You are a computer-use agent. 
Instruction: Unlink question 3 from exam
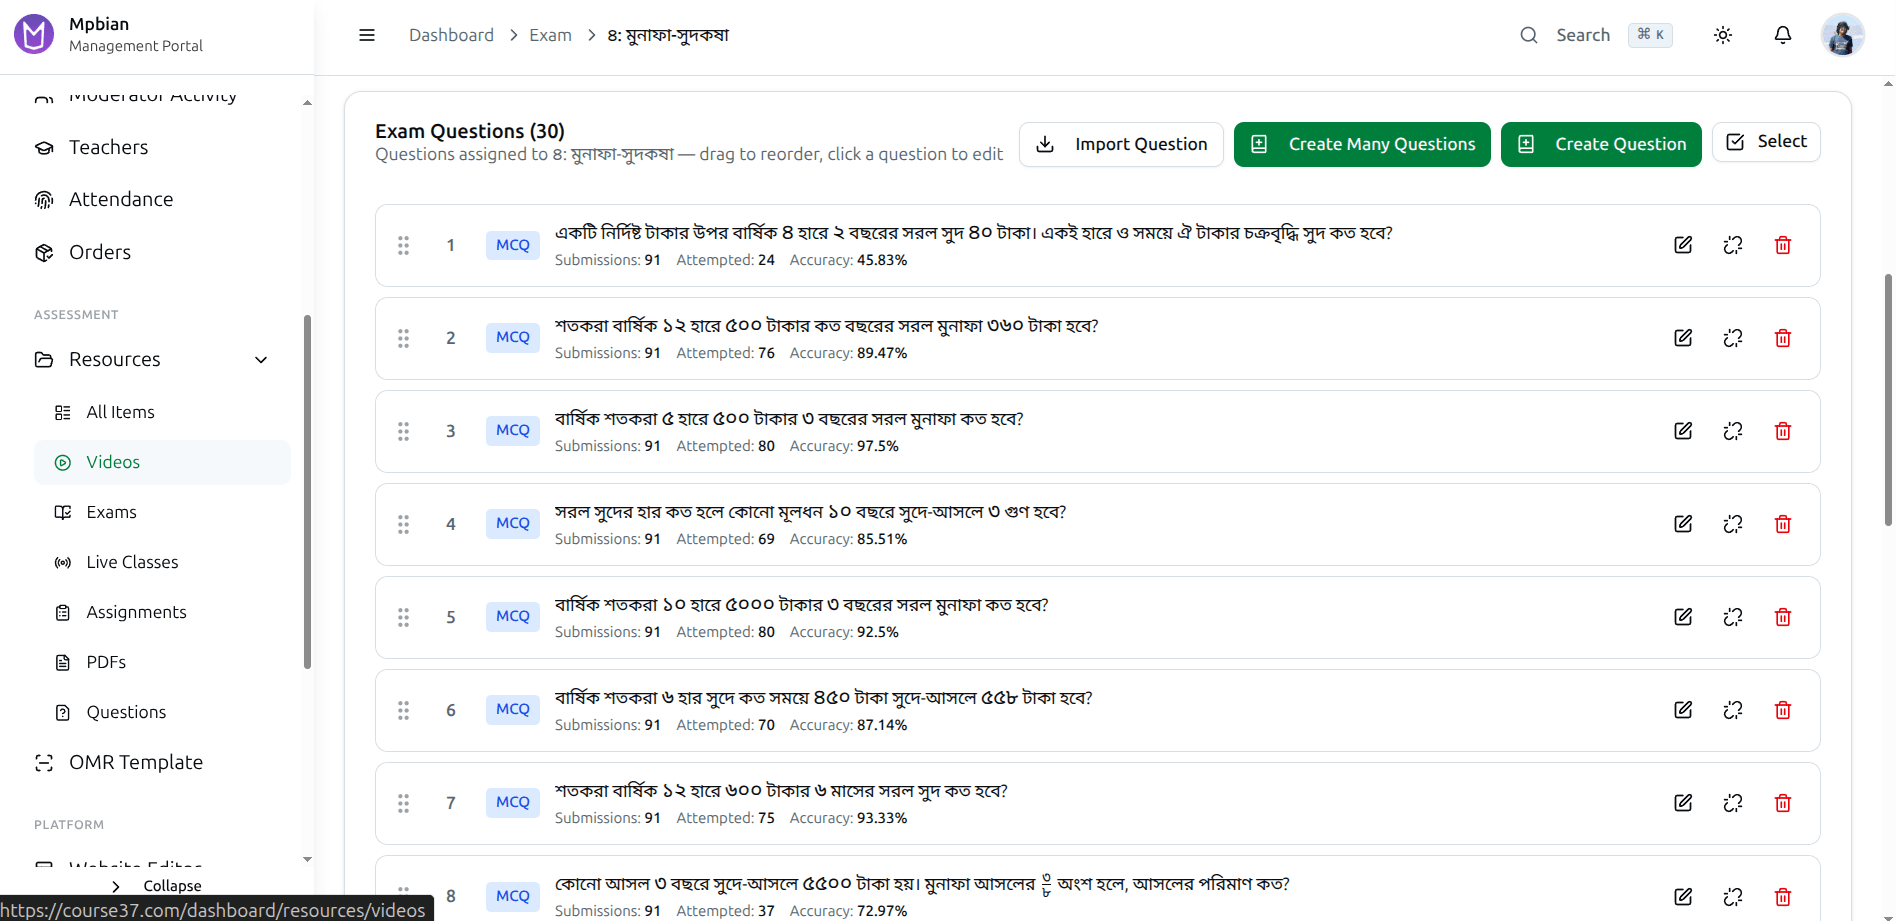[x=1733, y=431]
